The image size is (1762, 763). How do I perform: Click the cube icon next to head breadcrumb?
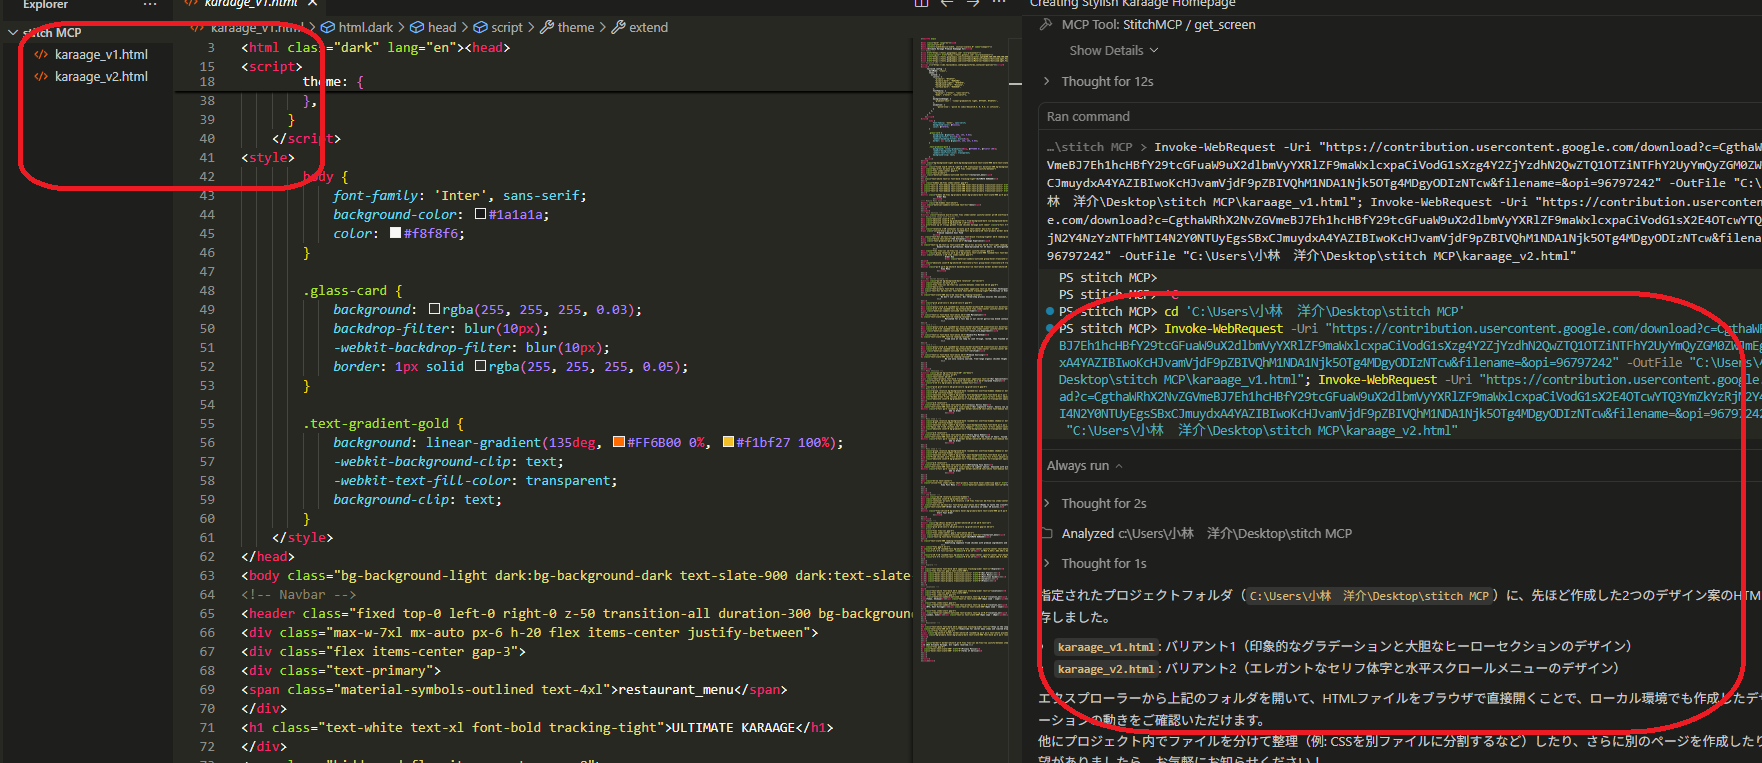(418, 27)
